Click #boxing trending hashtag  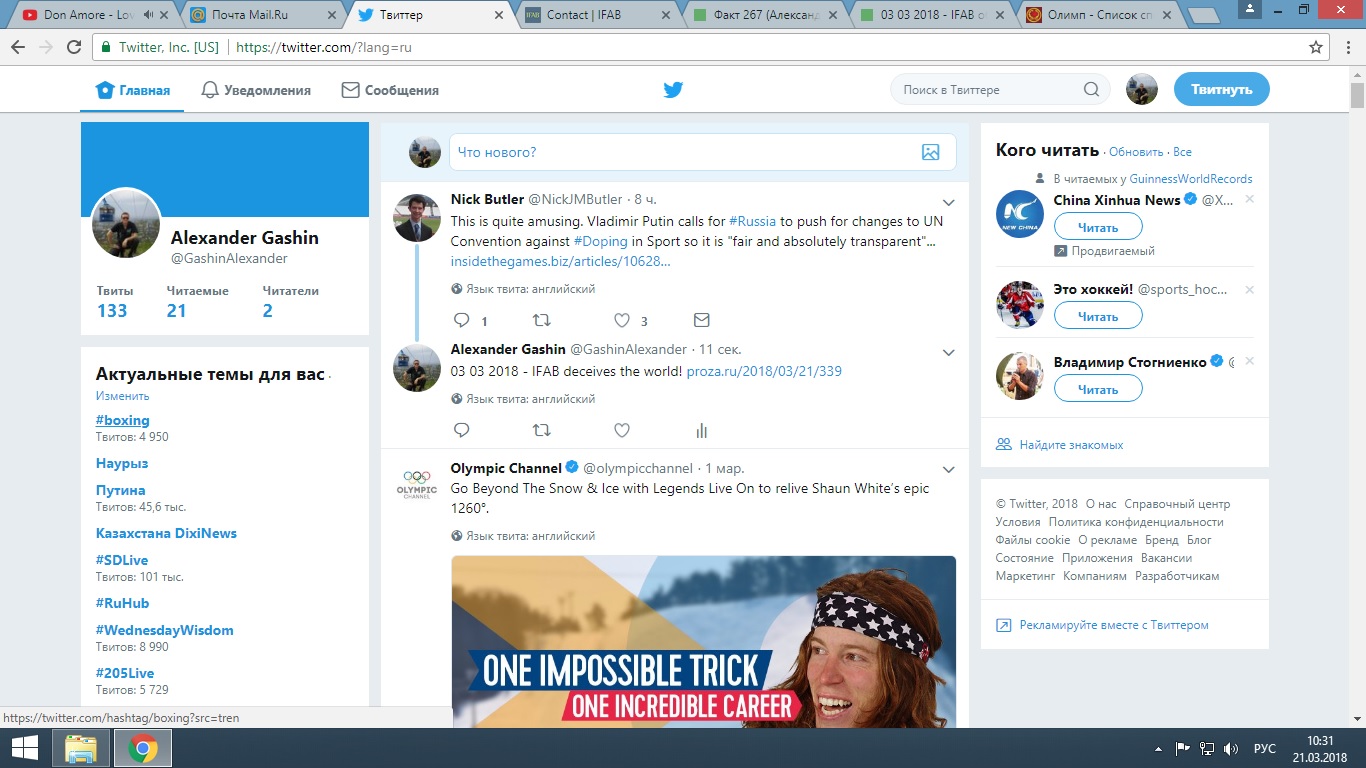(122, 420)
